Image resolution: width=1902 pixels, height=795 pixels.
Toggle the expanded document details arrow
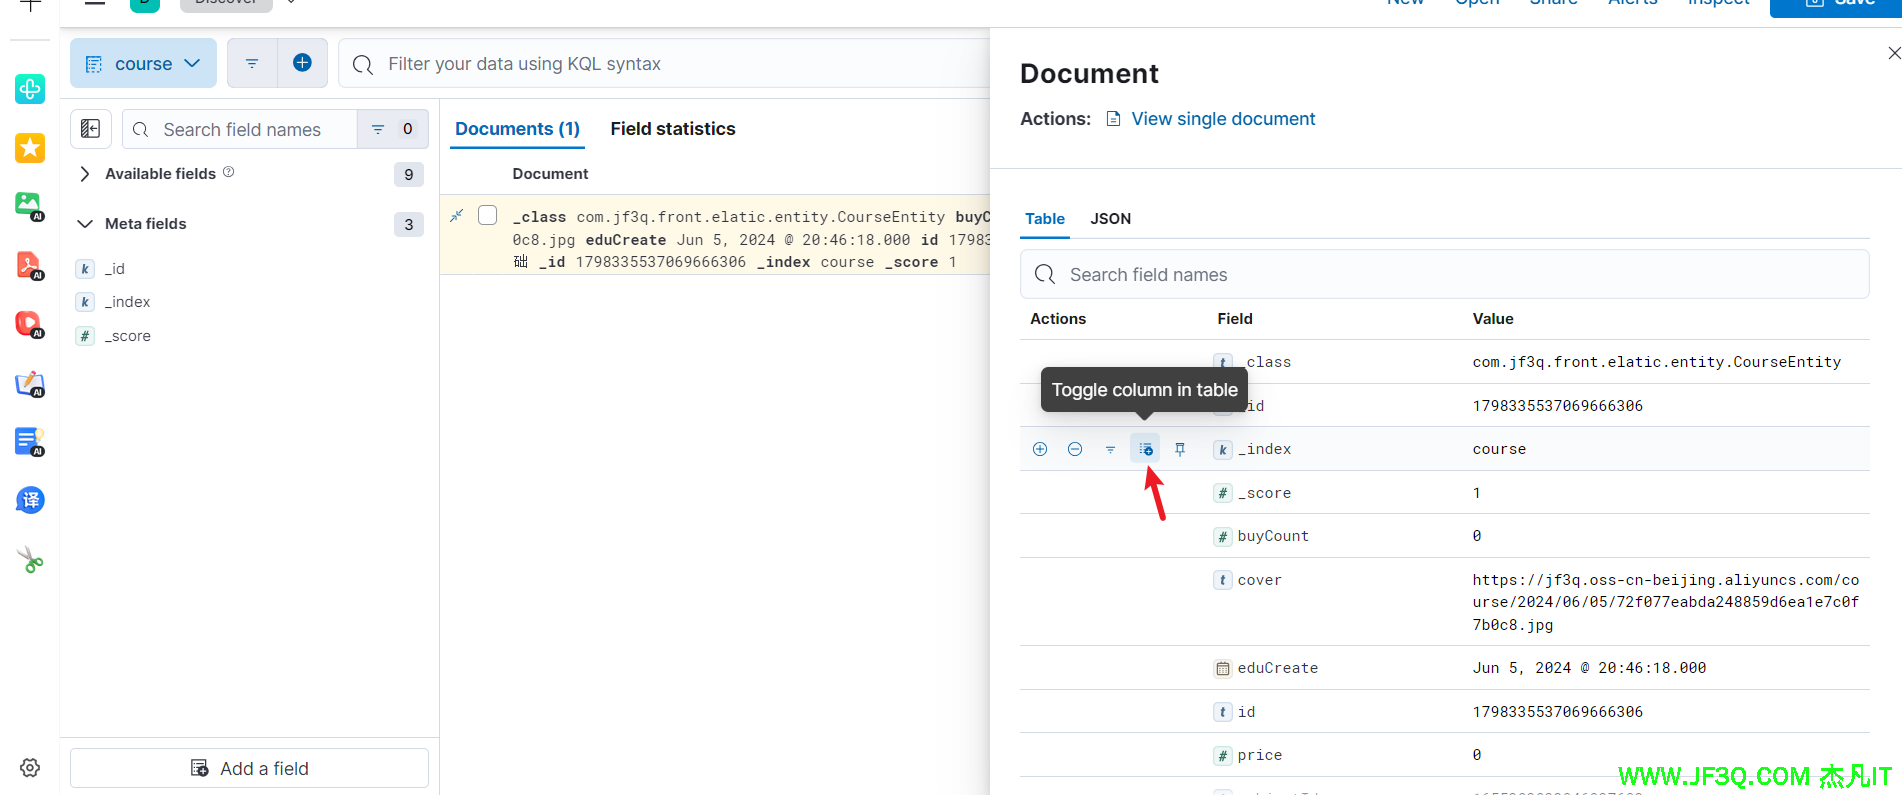[x=457, y=215]
